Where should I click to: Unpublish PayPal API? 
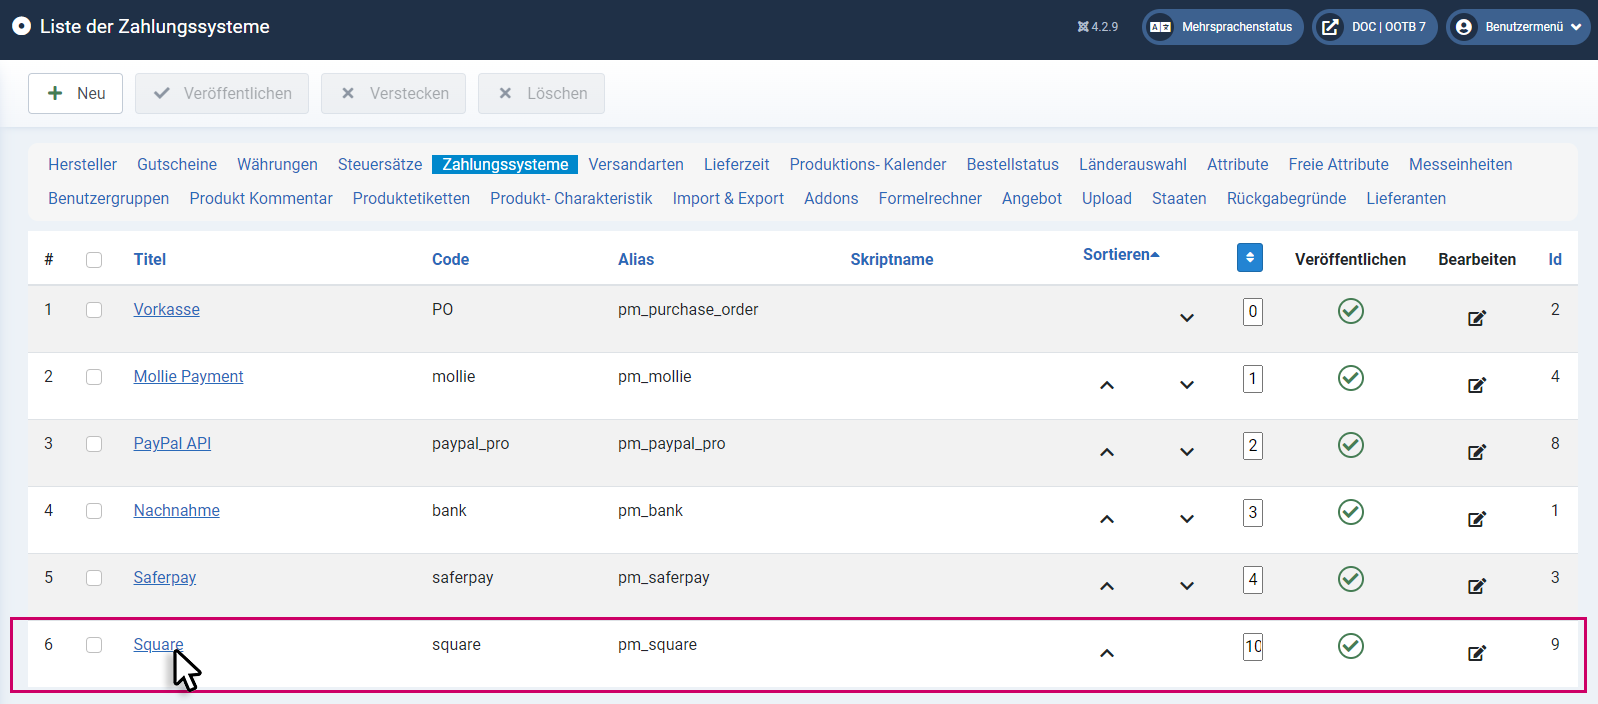click(1351, 445)
